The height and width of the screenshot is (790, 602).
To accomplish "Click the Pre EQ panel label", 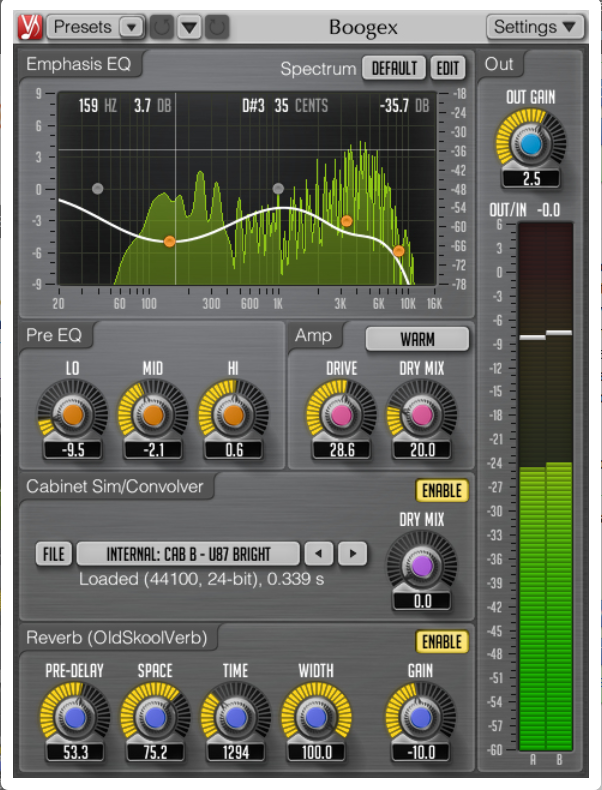I will pos(54,335).
